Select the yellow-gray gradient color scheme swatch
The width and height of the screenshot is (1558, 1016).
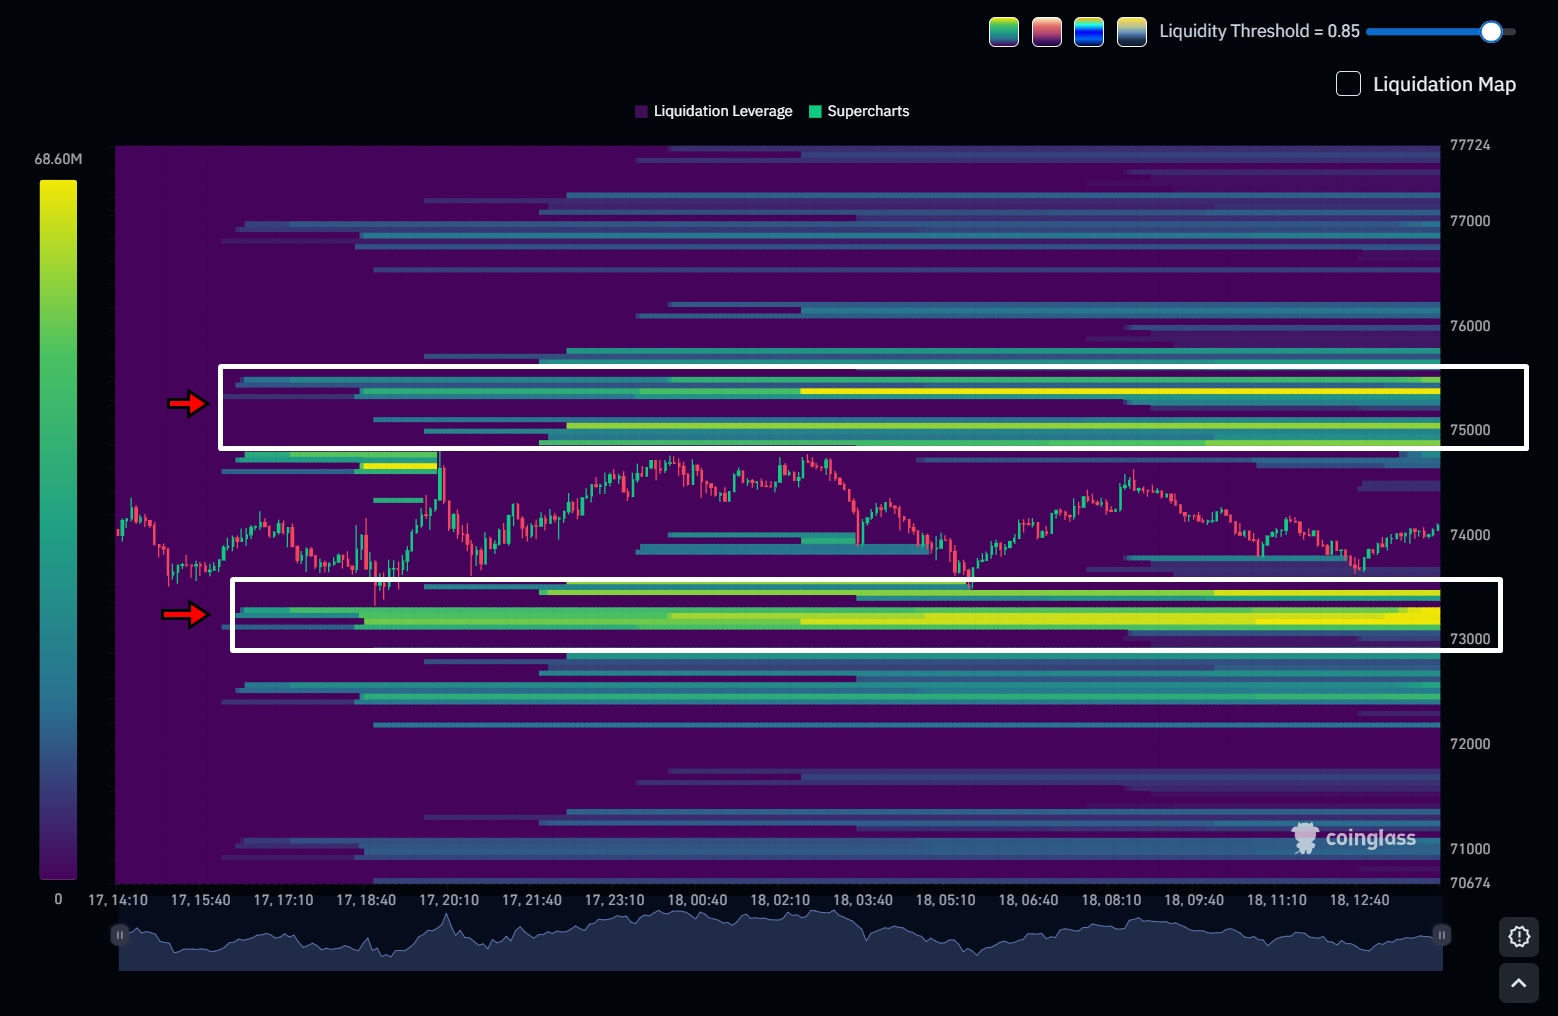pos(1130,31)
